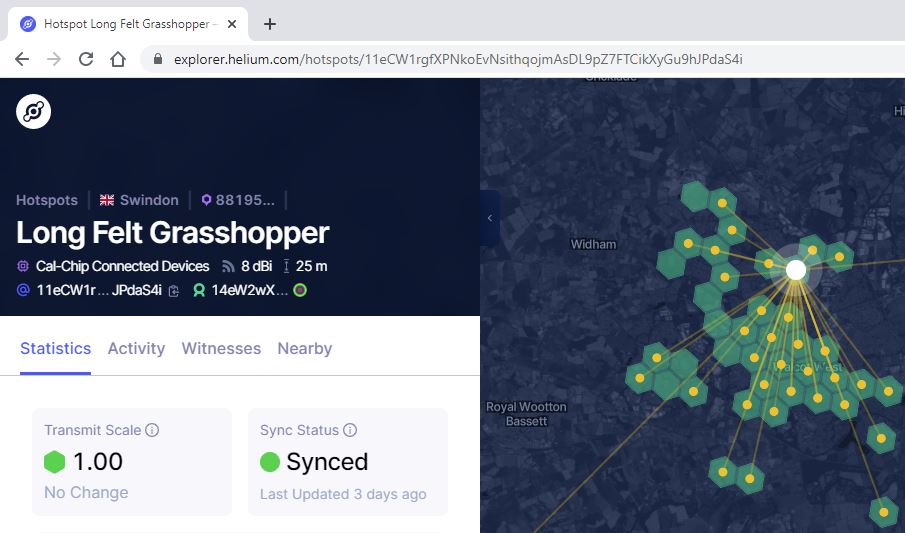Switch to the Activity tab
Screen dimensions: 905x533
point(136,348)
